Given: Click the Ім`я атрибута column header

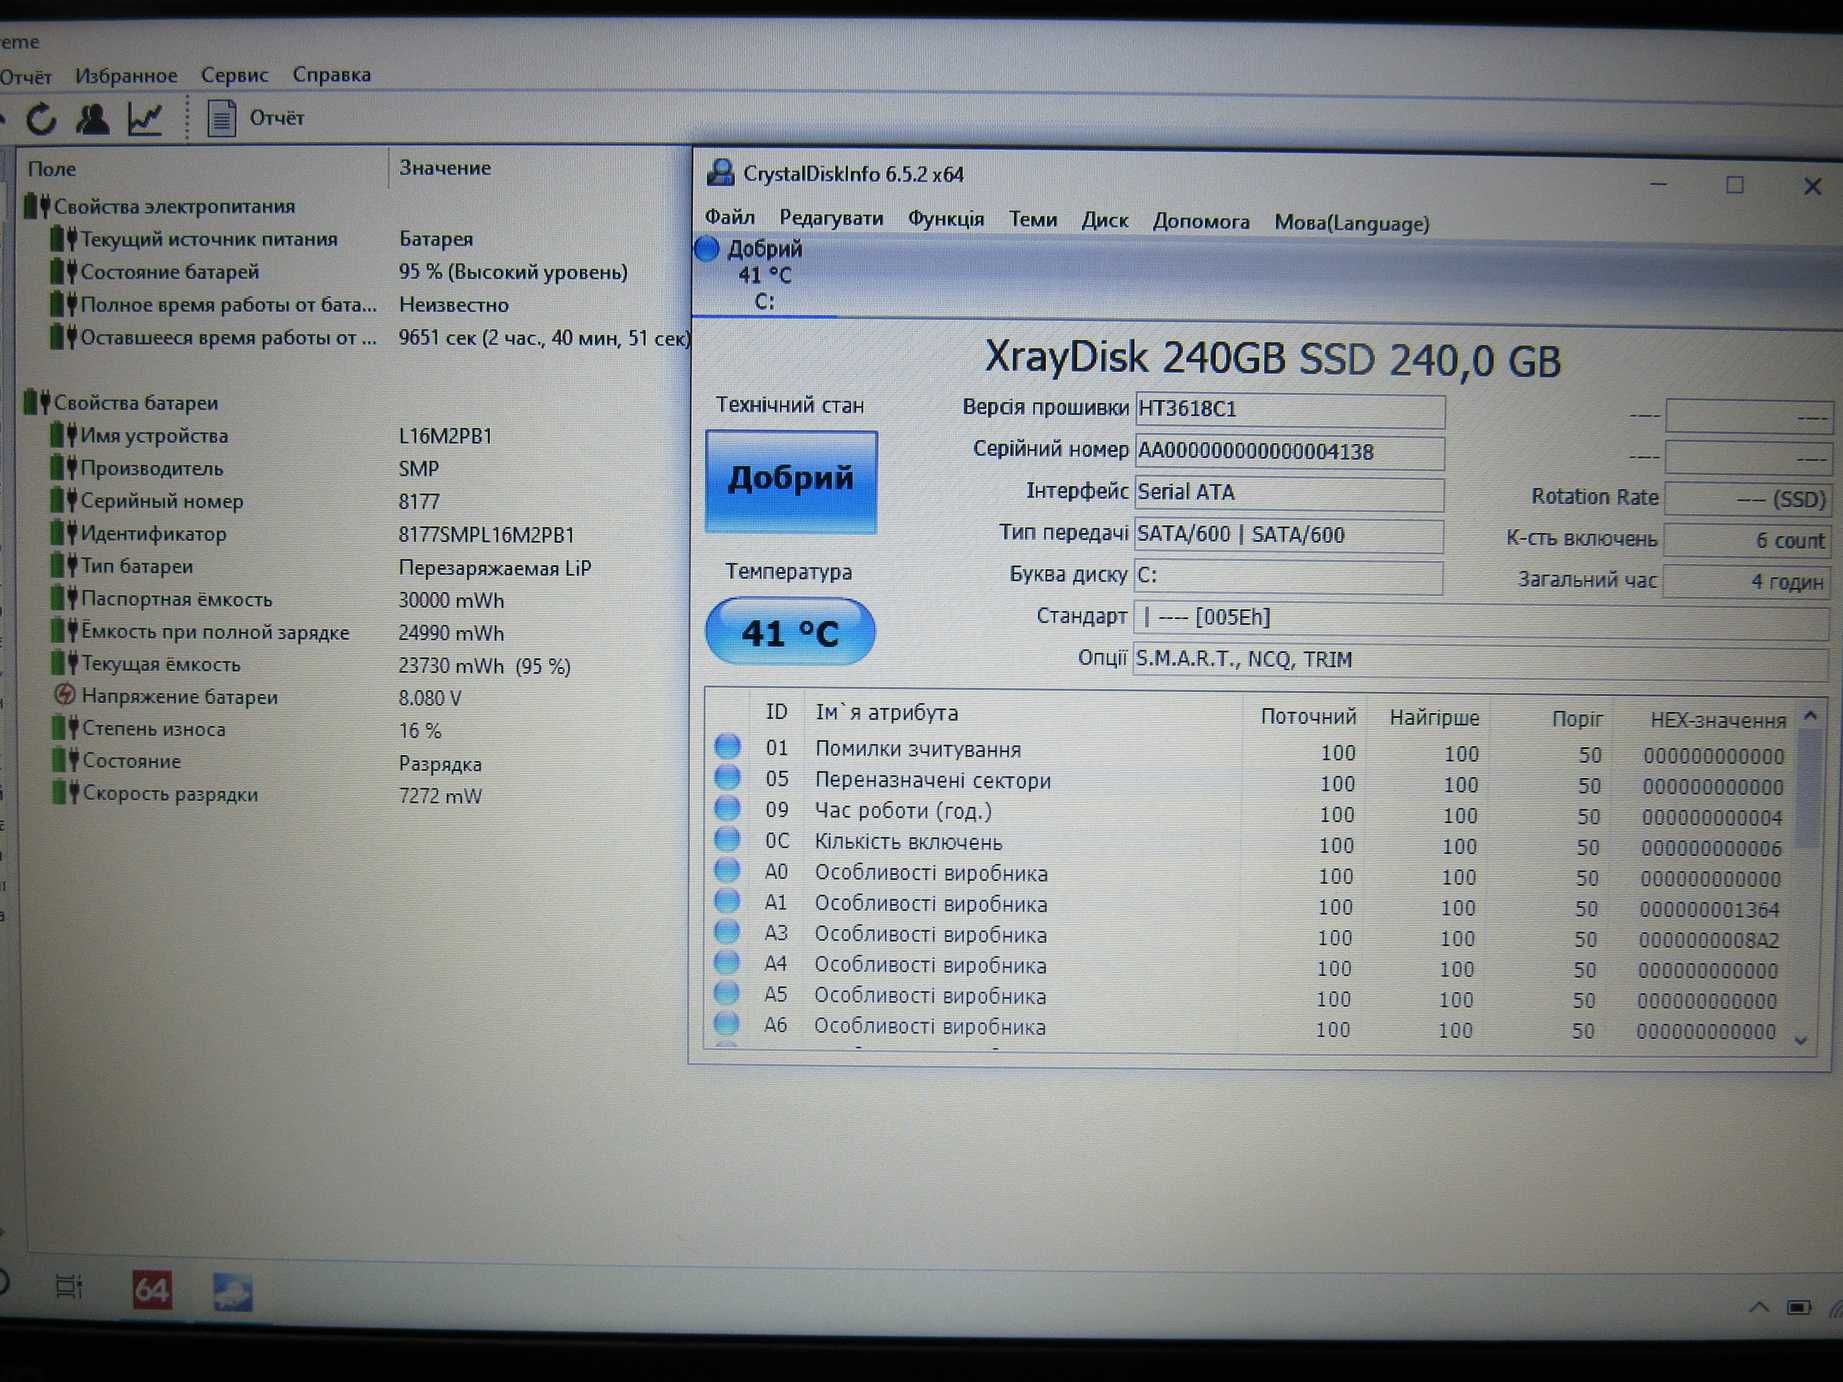Looking at the screenshot, I should coord(886,712).
